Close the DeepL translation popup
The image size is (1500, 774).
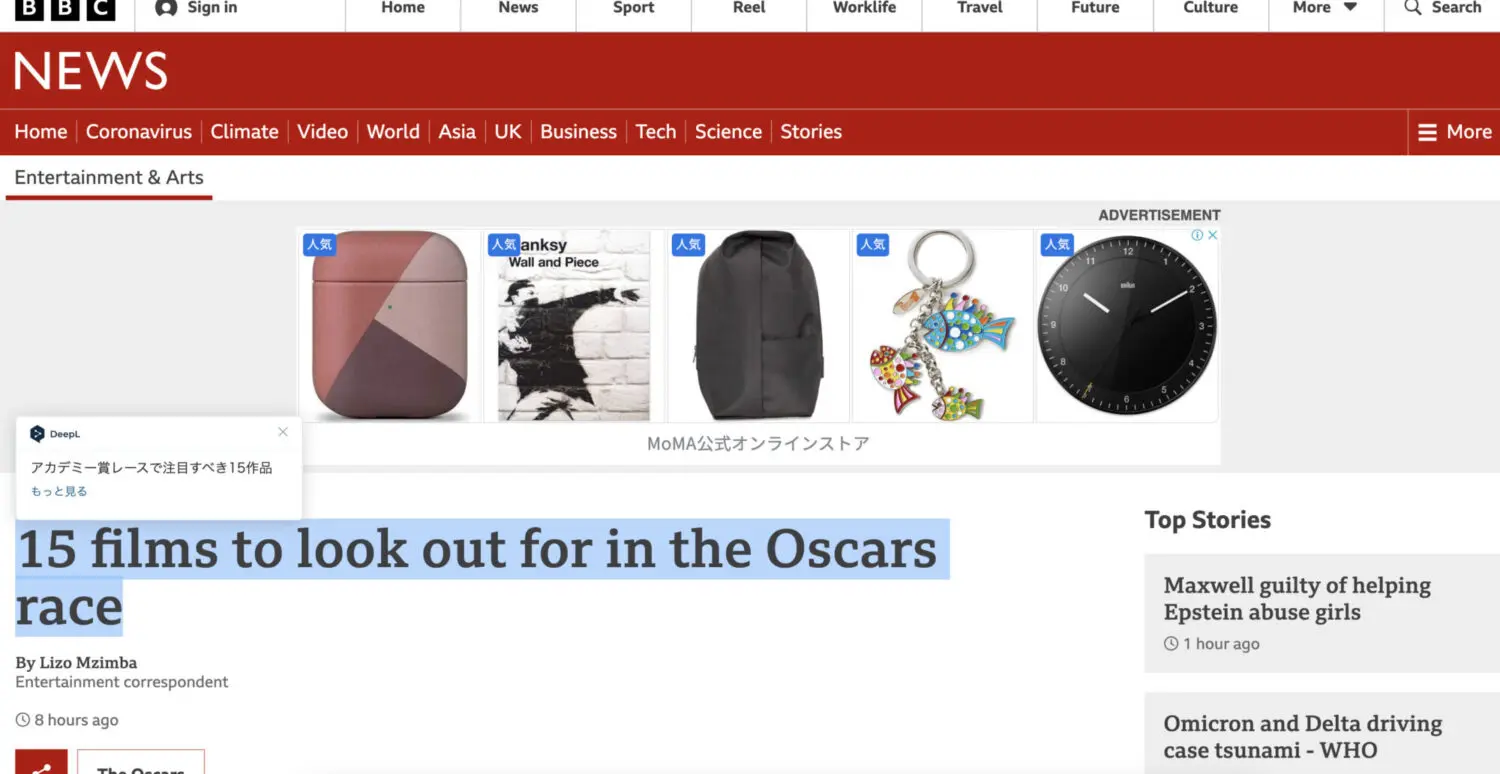pyautogui.click(x=283, y=432)
